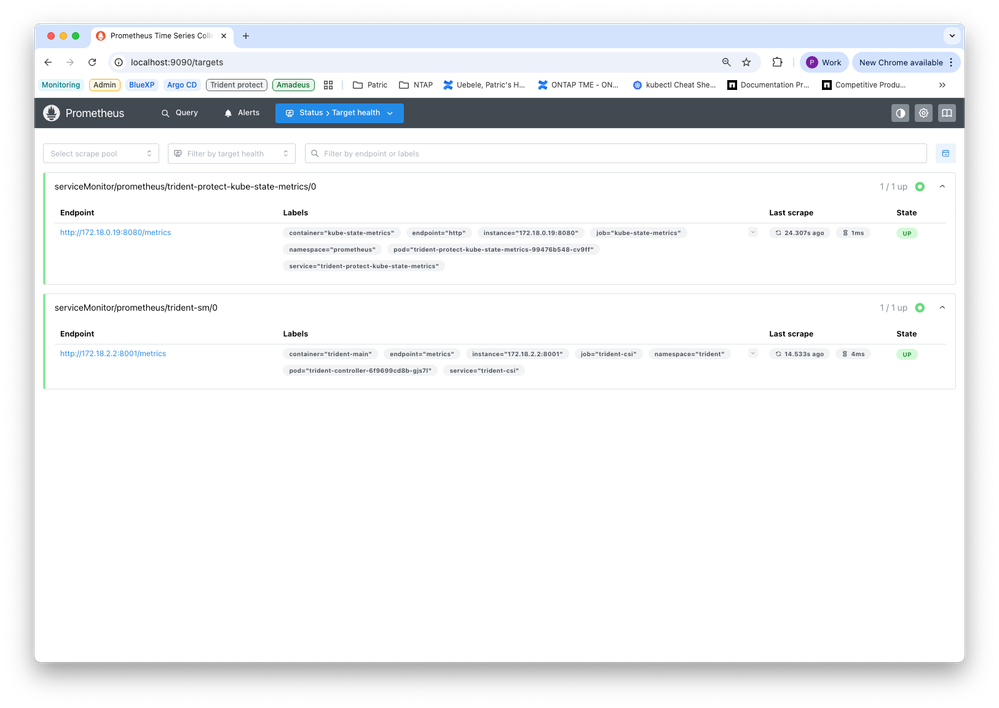Click the instance="172.18.0.19:8080" label
This screenshot has width=999, height=708.
coord(531,233)
